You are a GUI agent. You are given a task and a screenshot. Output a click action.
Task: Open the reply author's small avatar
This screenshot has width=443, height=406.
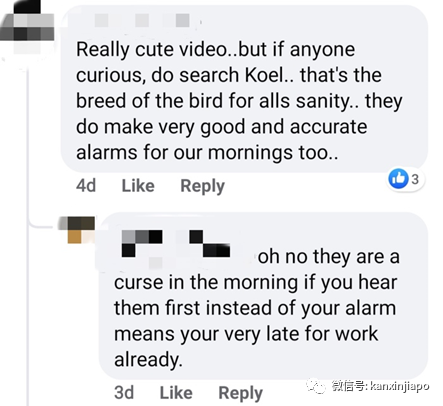(x=76, y=230)
